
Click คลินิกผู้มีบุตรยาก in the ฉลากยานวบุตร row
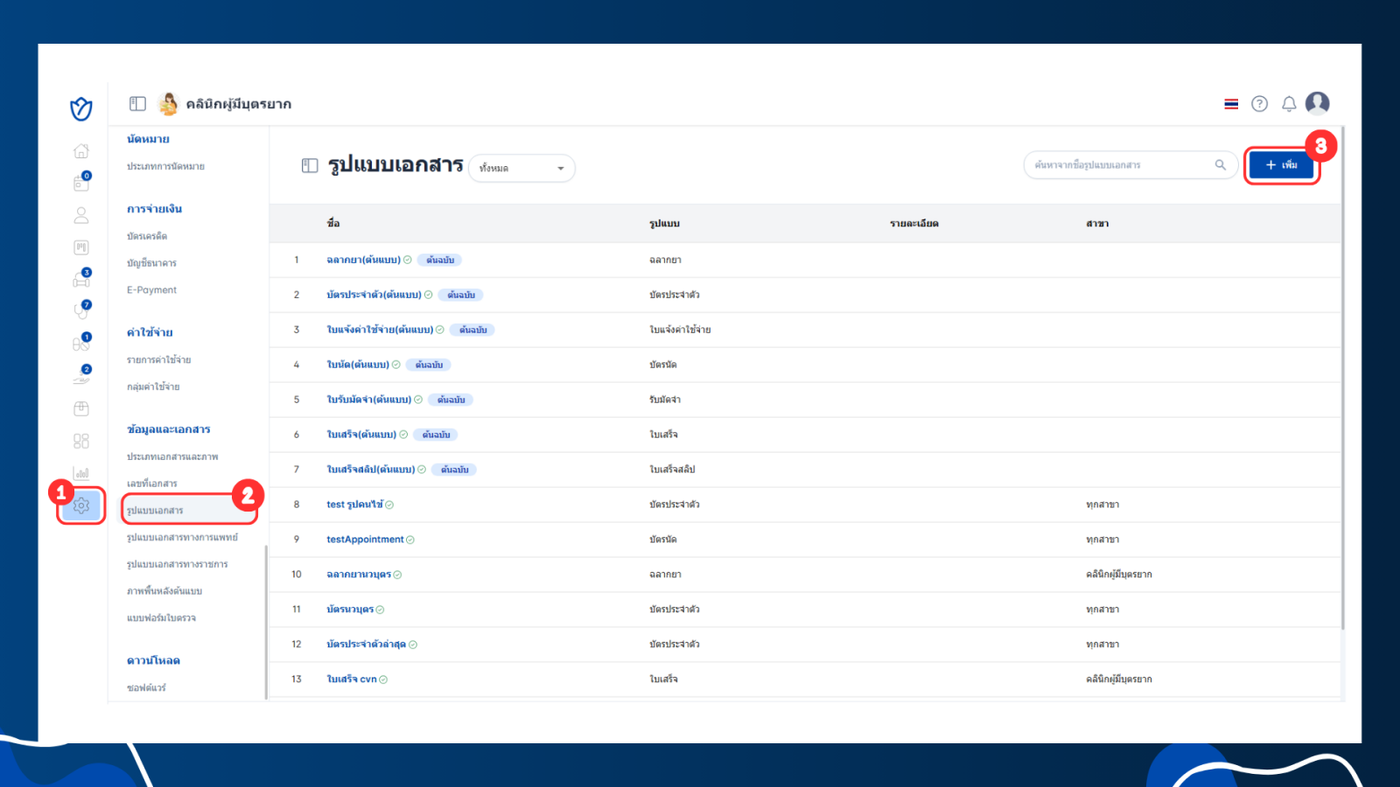pos(1119,575)
